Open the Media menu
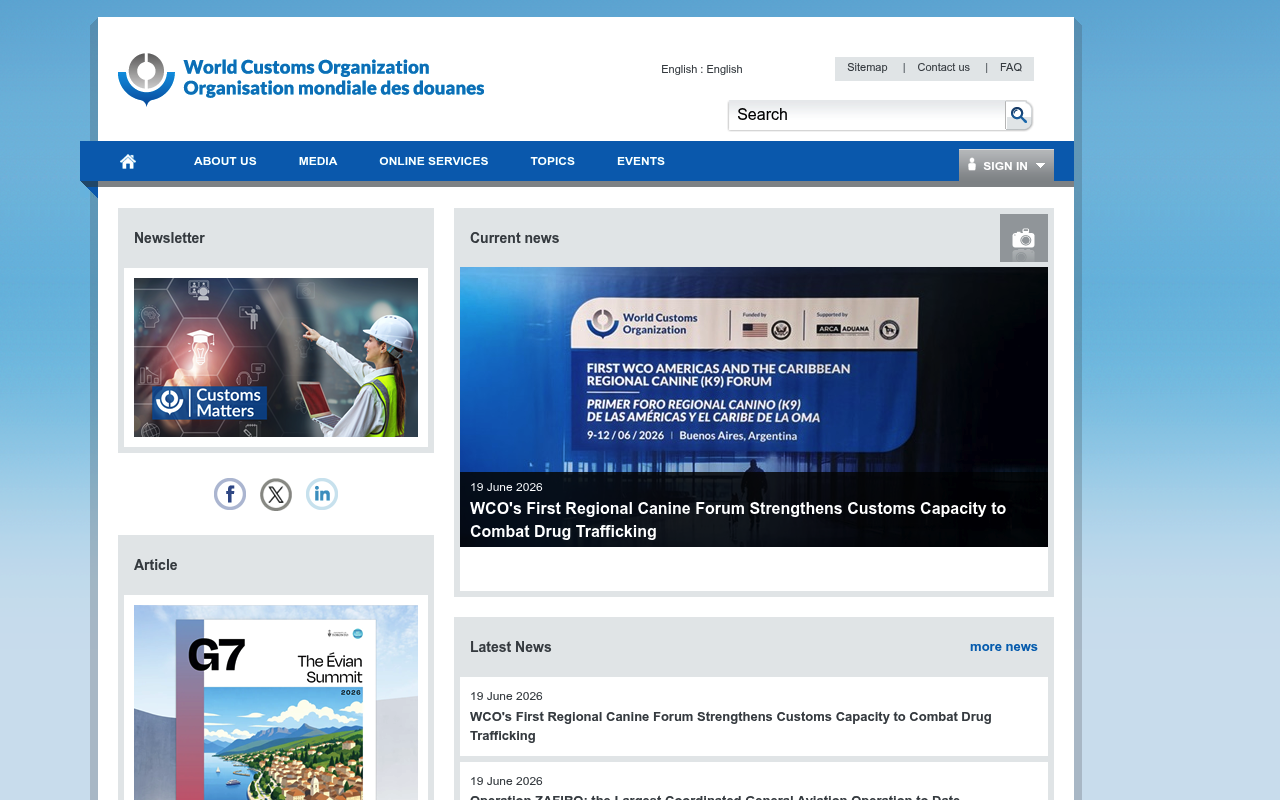This screenshot has width=1280, height=800. pos(318,161)
